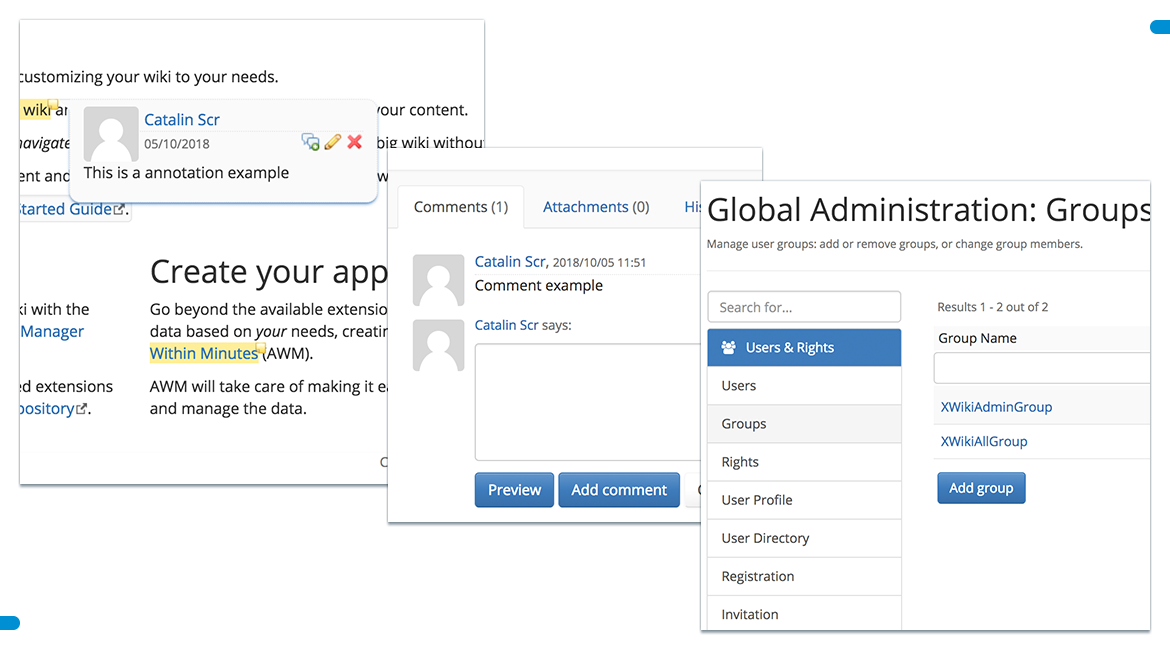This screenshot has width=1170, height=650.
Task: Click the annotation date 05/10/2018
Action: [177, 144]
